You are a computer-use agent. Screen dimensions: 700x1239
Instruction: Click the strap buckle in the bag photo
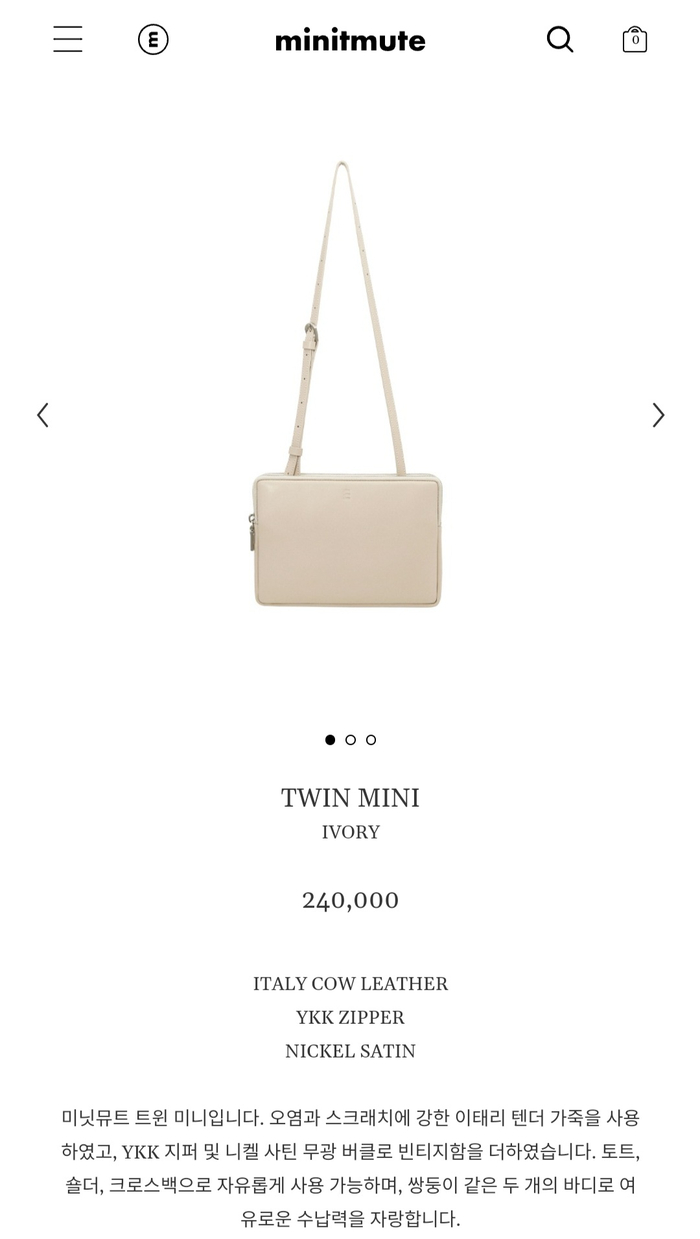[313, 333]
